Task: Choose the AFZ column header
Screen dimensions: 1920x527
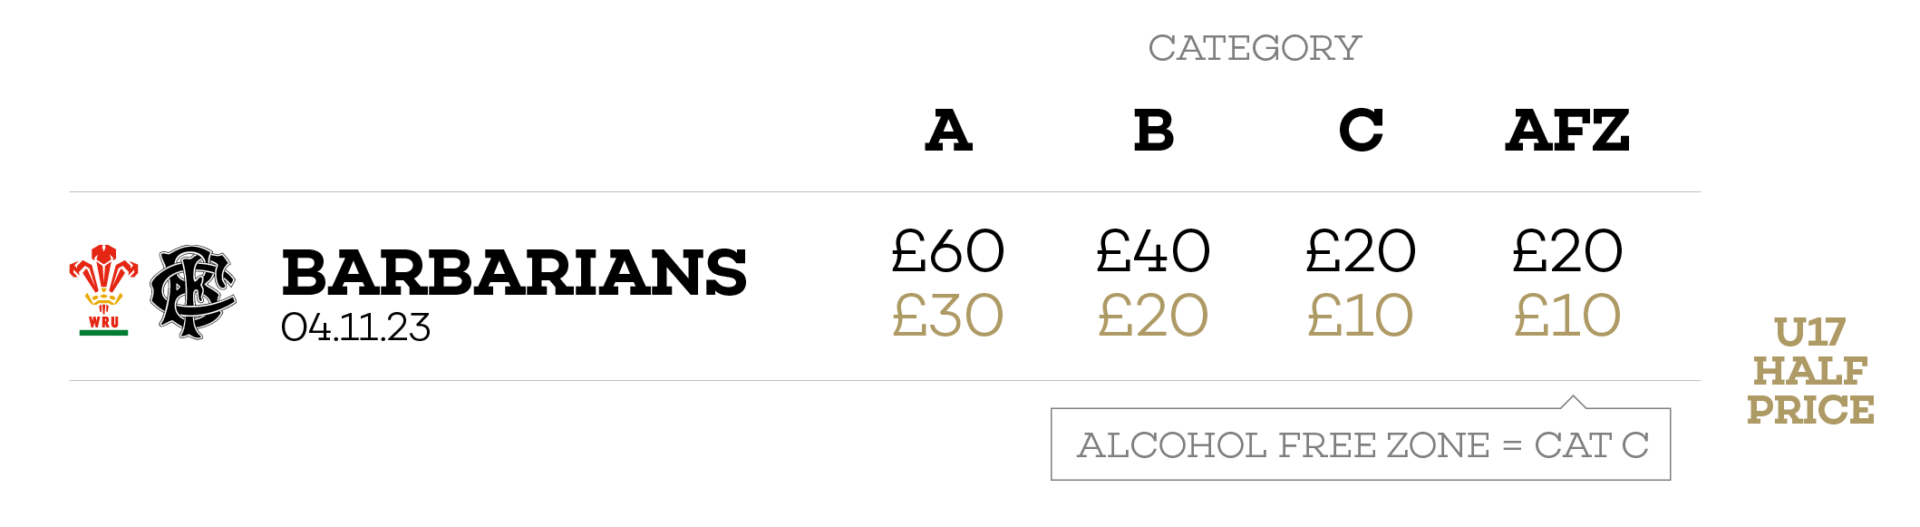Action: (x=1567, y=131)
